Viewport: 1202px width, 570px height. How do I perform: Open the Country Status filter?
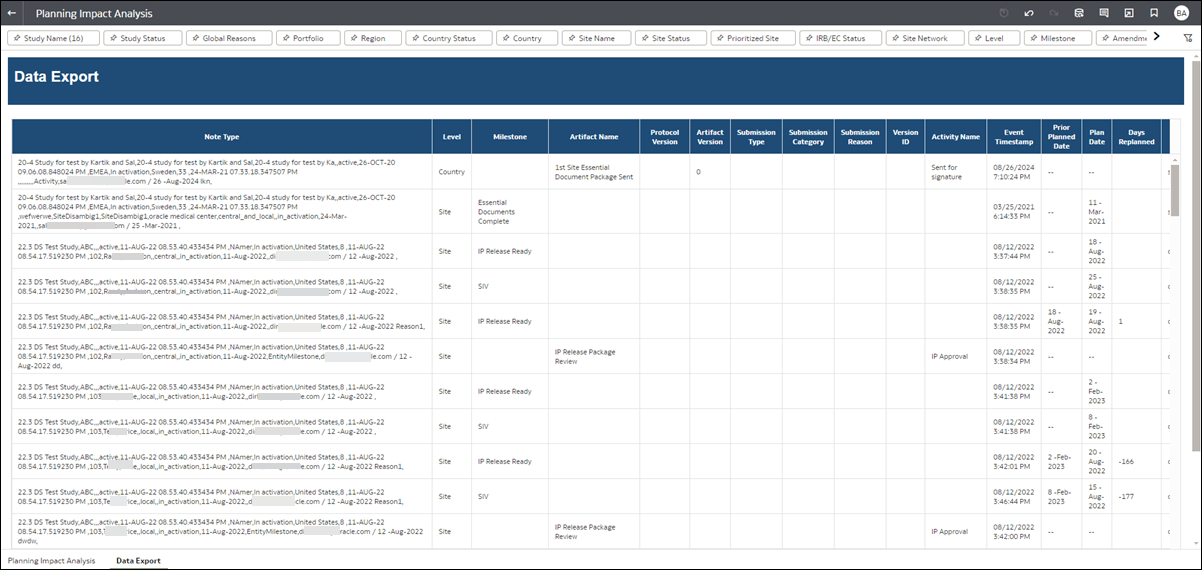pyautogui.click(x=449, y=38)
